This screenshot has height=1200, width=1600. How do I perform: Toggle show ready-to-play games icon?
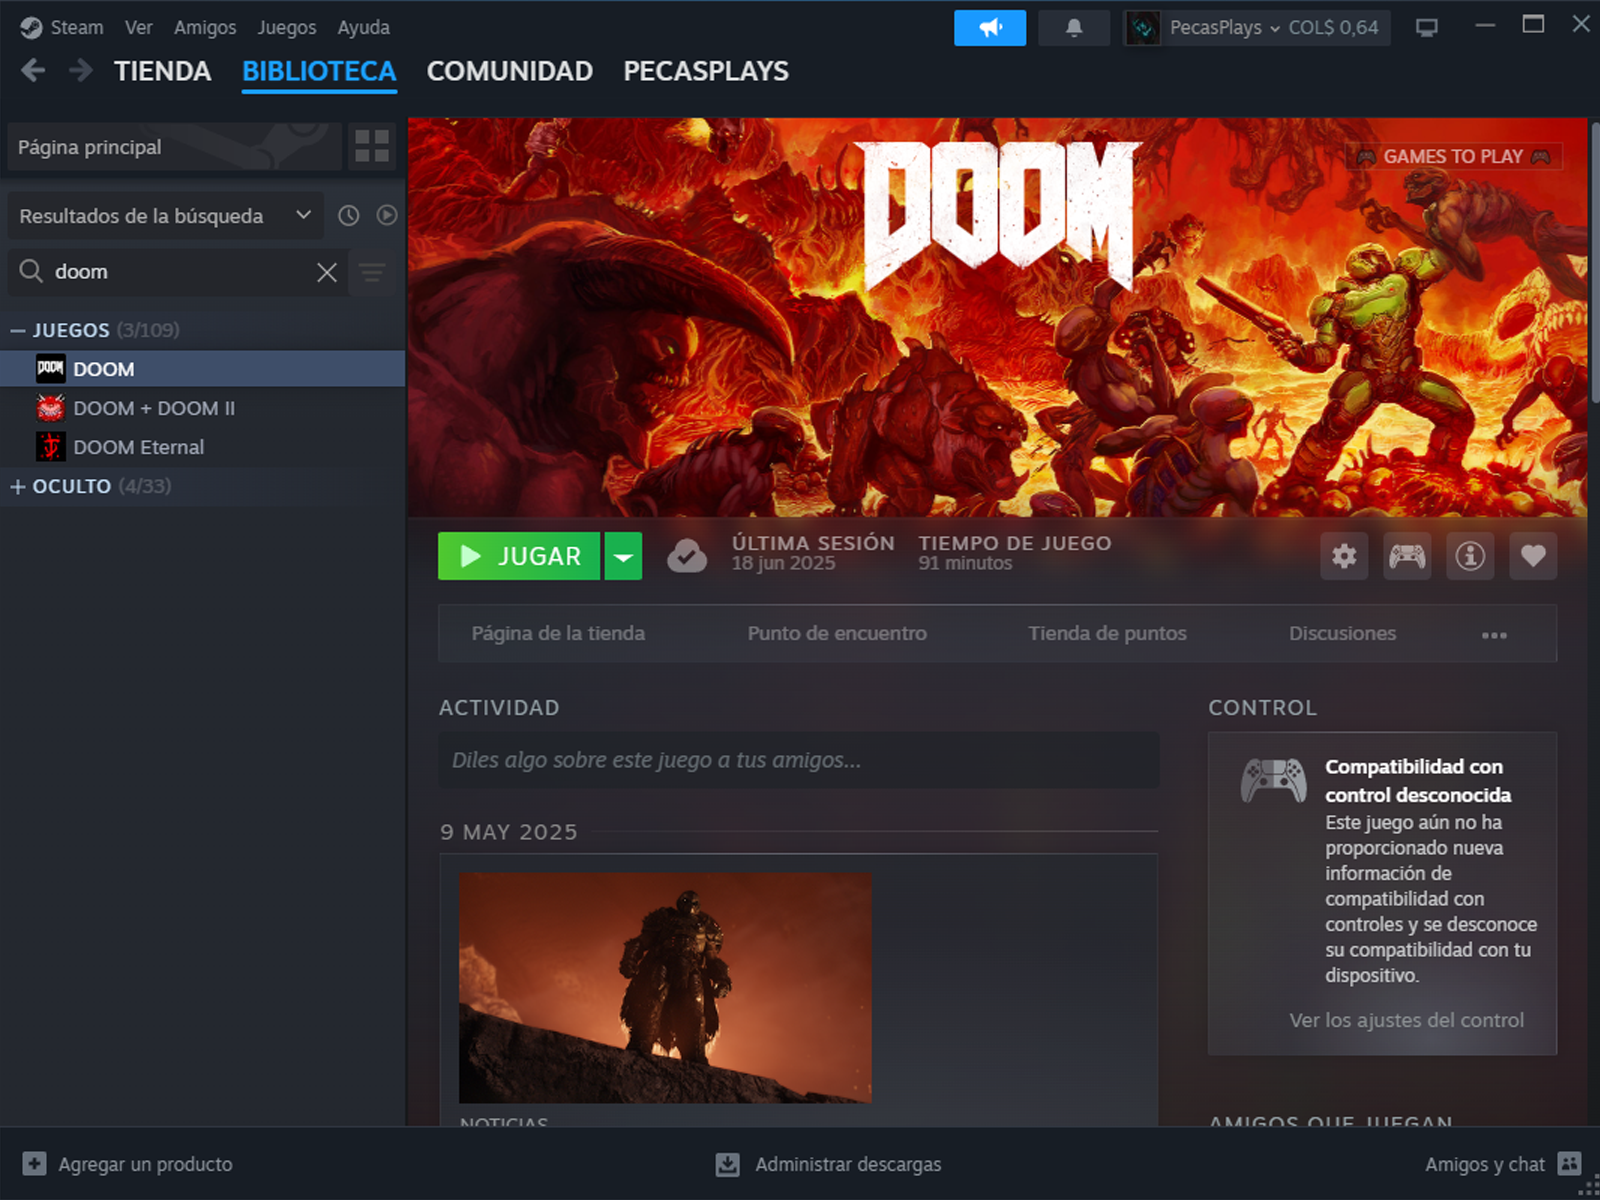click(387, 215)
